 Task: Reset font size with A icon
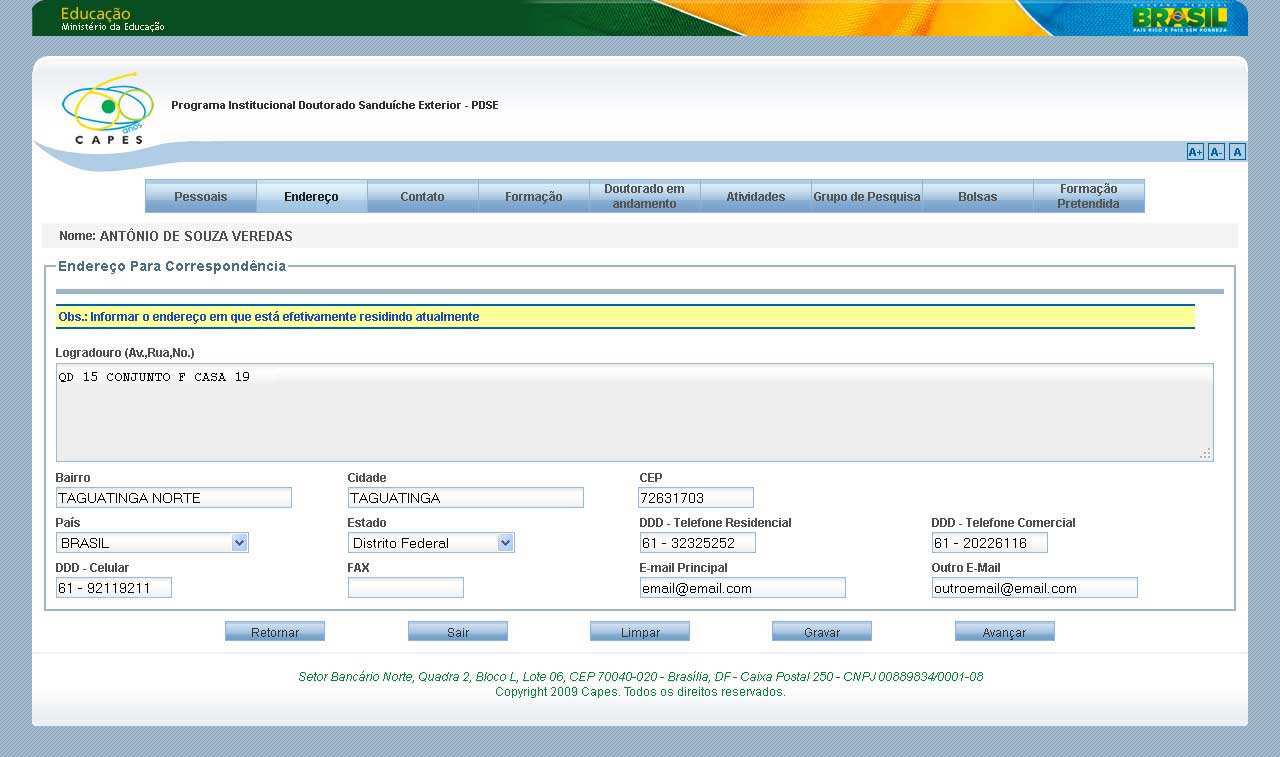(1237, 152)
